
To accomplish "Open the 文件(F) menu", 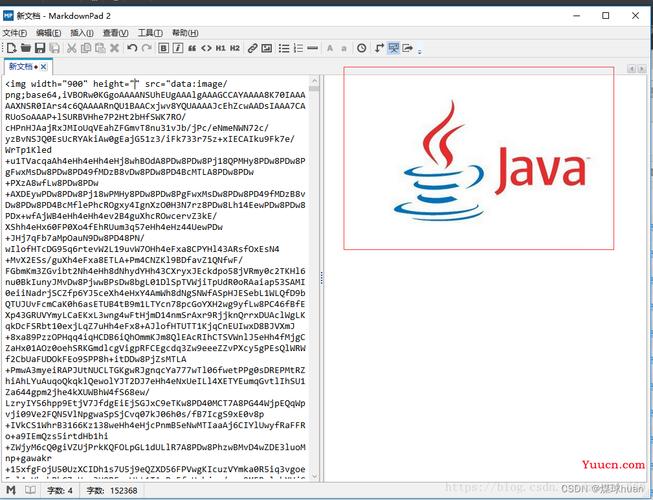I will [15, 32].
